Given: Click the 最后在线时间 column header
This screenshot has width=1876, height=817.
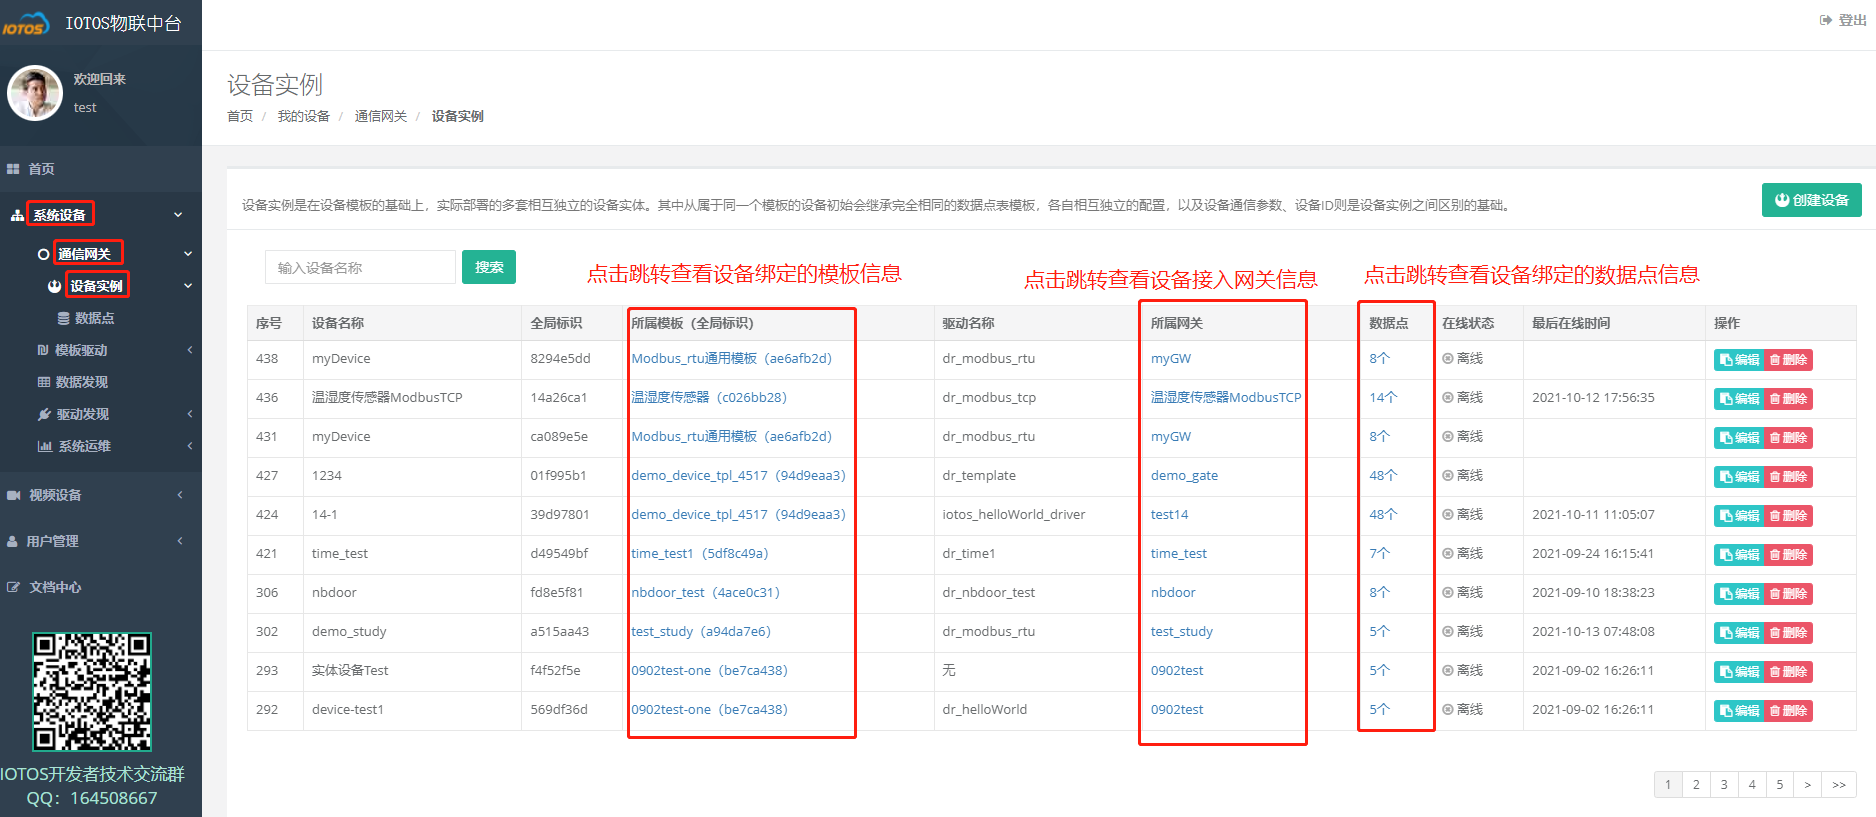Looking at the screenshot, I should pos(1571,323).
